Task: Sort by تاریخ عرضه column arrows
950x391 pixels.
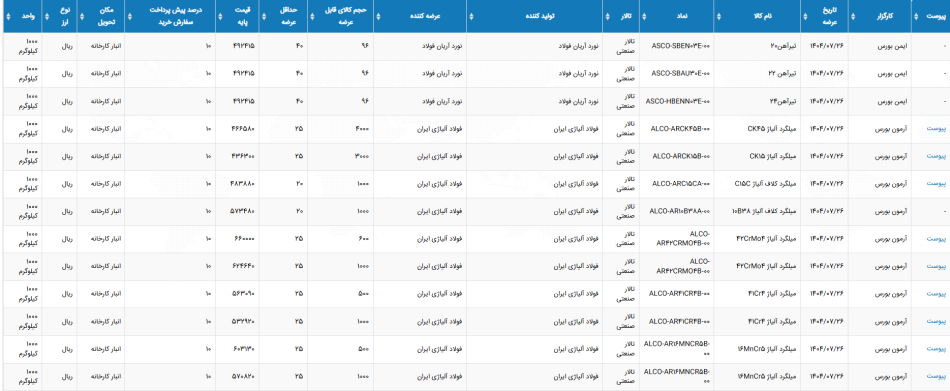Action: [x=806, y=16]
